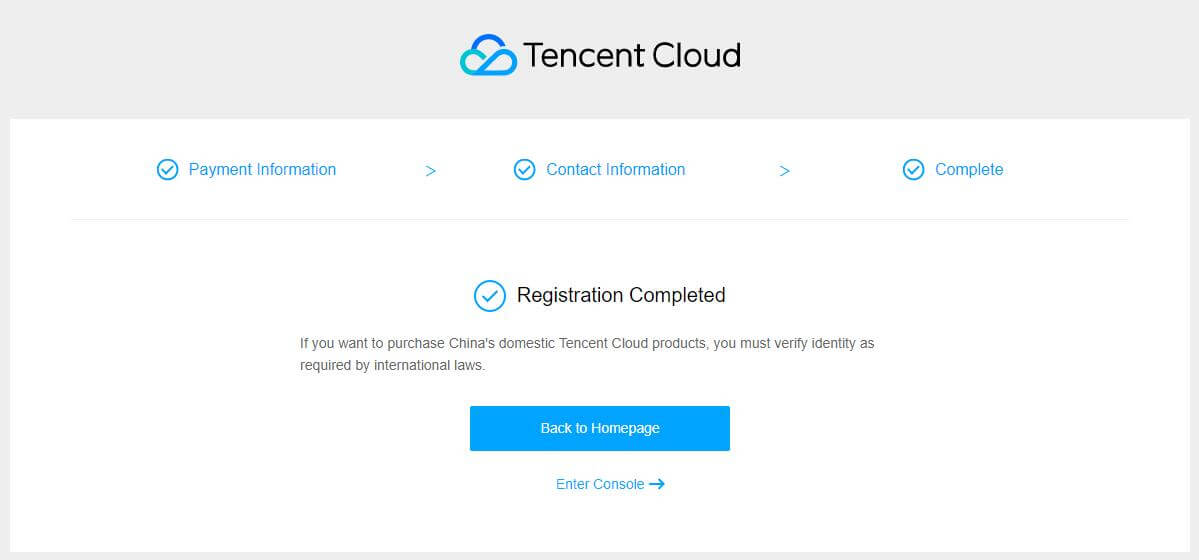Viewport: 1199px width, 560px height.
Task: Click the Contact Information checkmark icon
Action: click(x=525, y=170)
